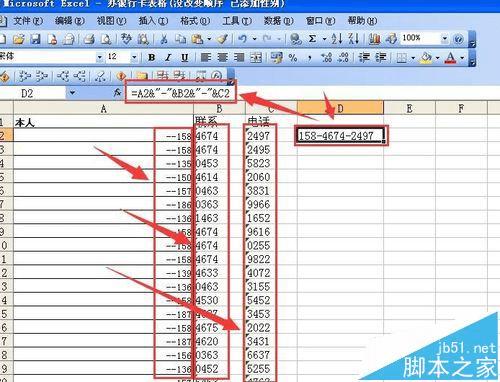Click the Insert Function fx button
The width and height of the screenshot is (500, 382).
click(x=117, y=93)
